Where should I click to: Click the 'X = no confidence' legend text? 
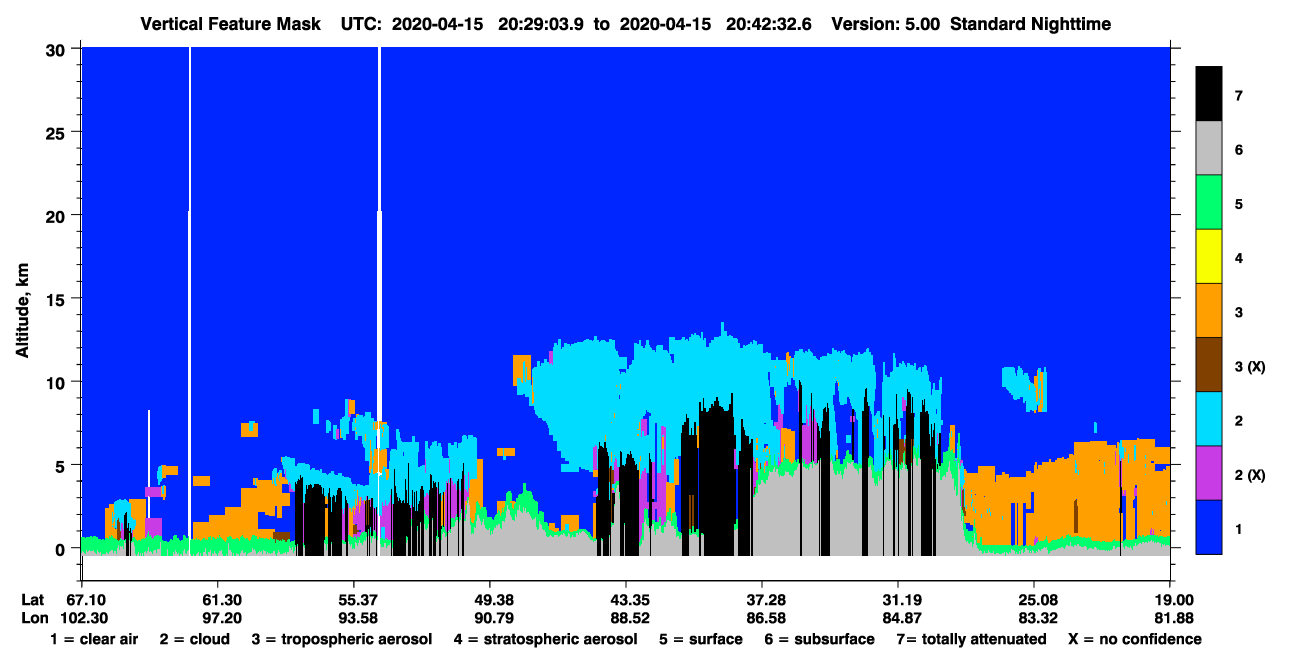tap(1134, 639)
